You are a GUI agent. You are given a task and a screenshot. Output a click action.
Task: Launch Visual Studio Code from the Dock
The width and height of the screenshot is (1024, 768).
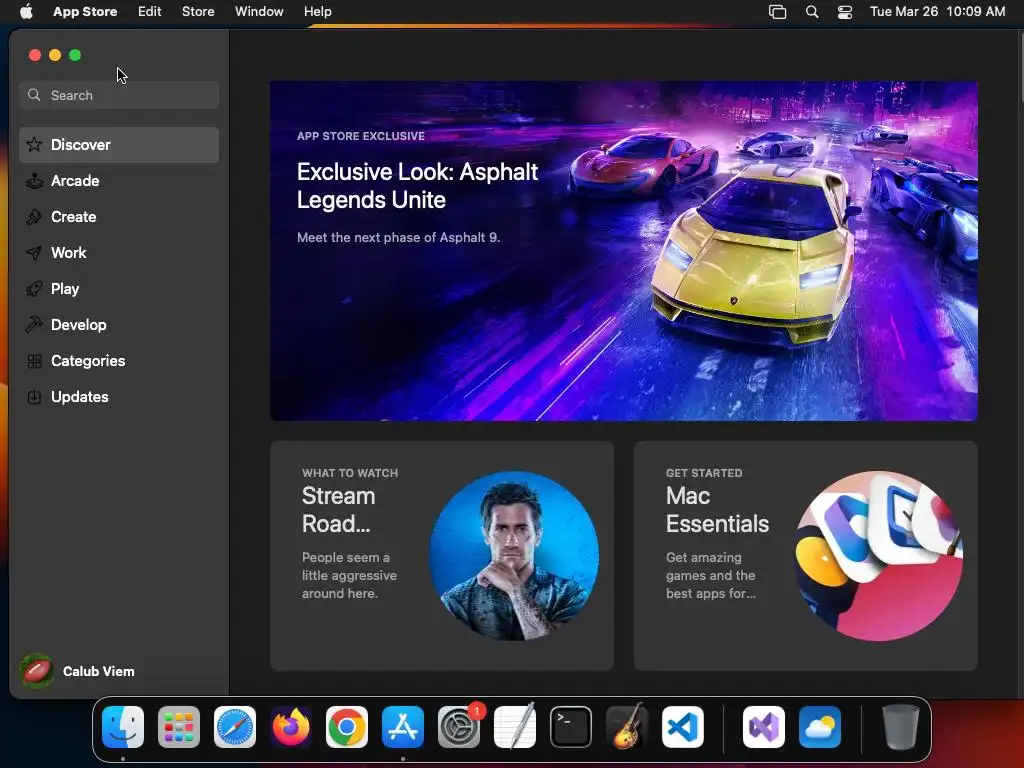pyautogui.click(x=682, y=727)
